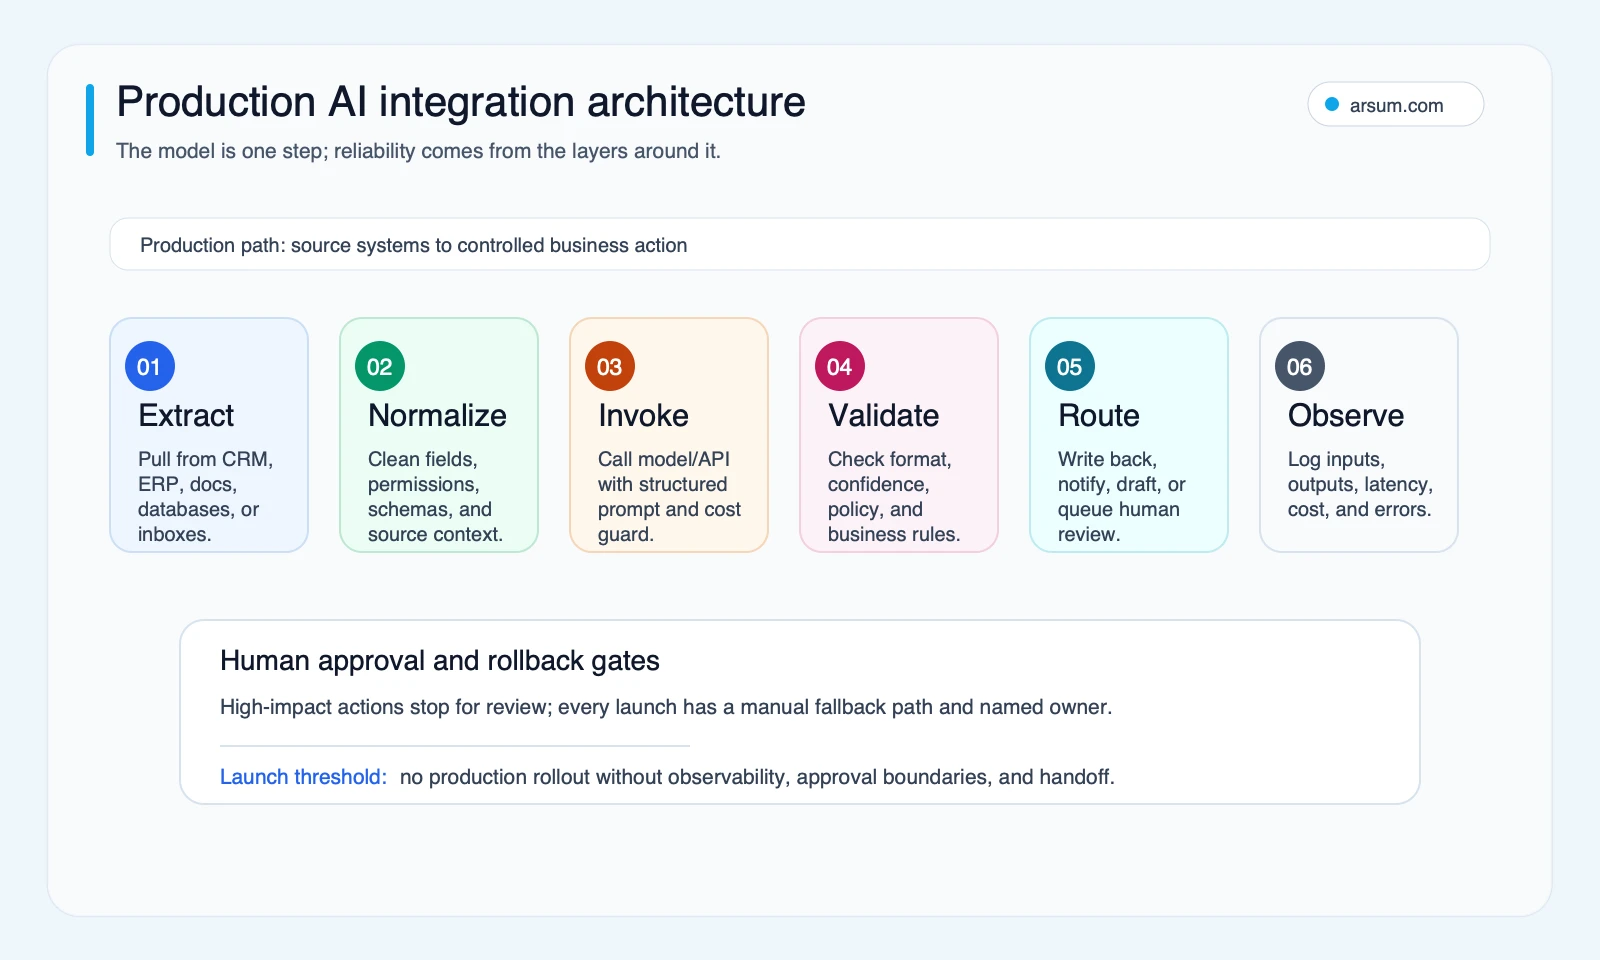
Task: Click the 01 step number badge
Action: 150,367
